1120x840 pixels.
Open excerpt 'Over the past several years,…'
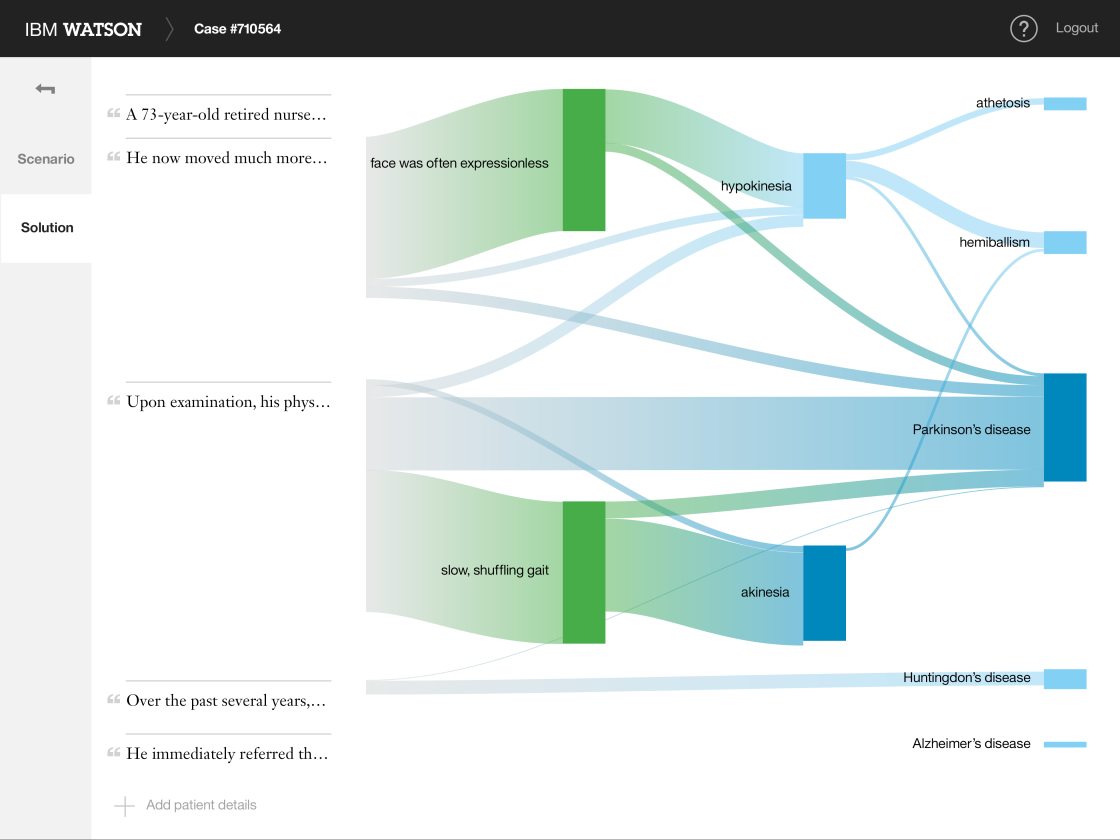[x=226, y=701]
